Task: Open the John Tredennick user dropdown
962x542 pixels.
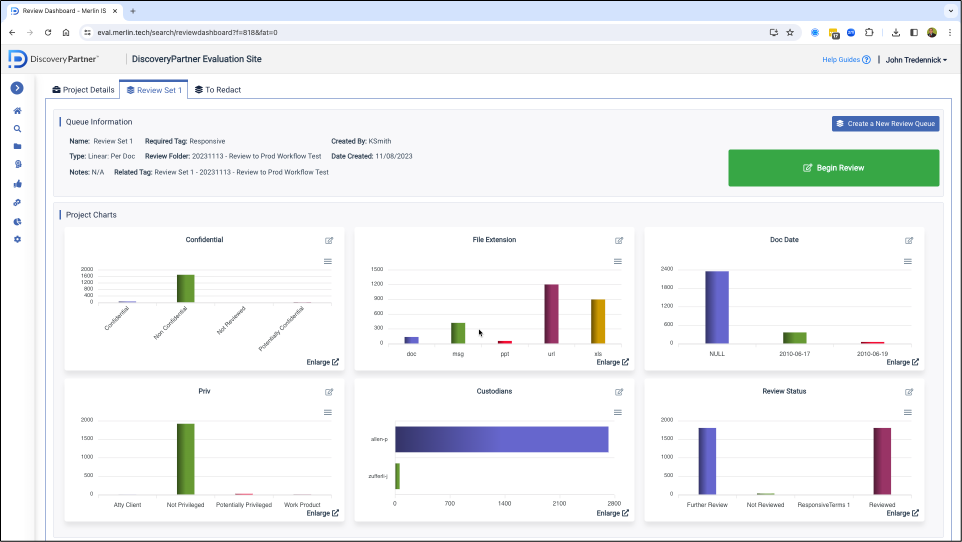Action: [916, 60]
